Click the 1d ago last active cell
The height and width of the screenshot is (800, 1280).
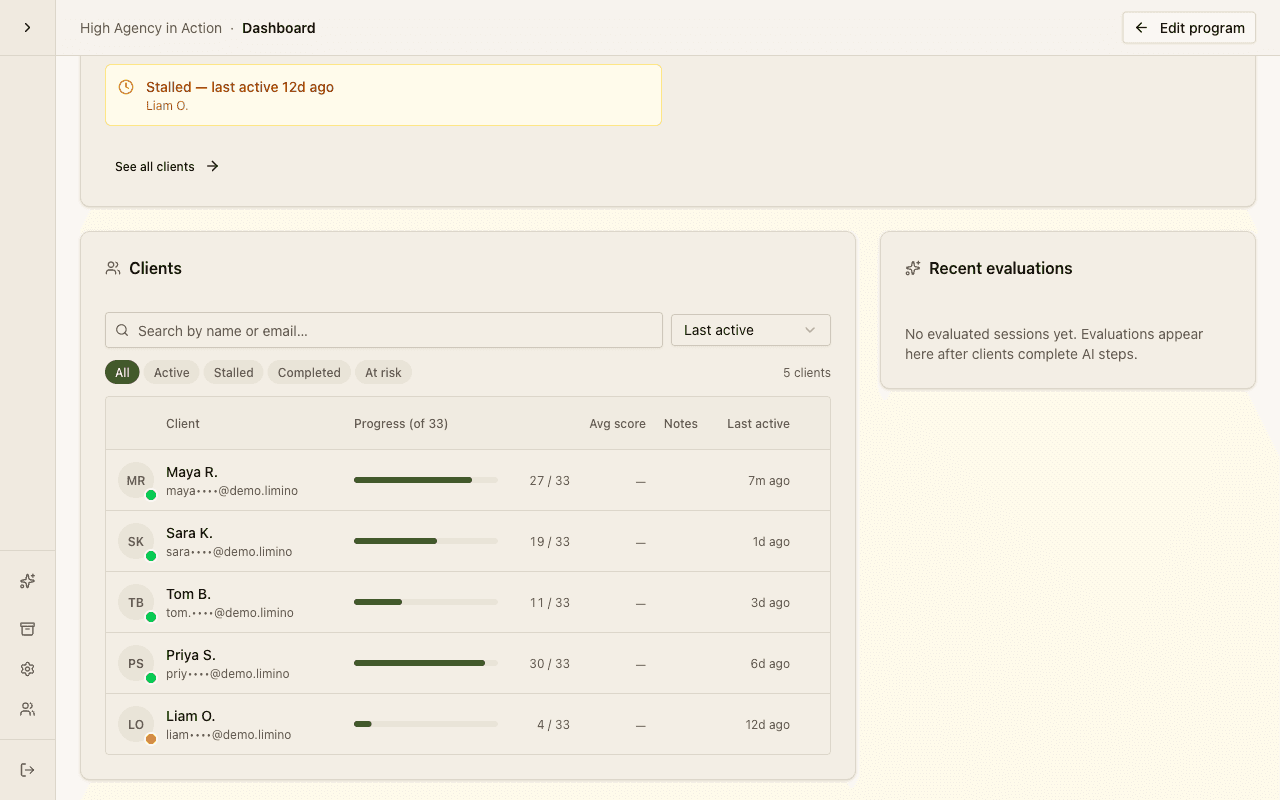771,542
